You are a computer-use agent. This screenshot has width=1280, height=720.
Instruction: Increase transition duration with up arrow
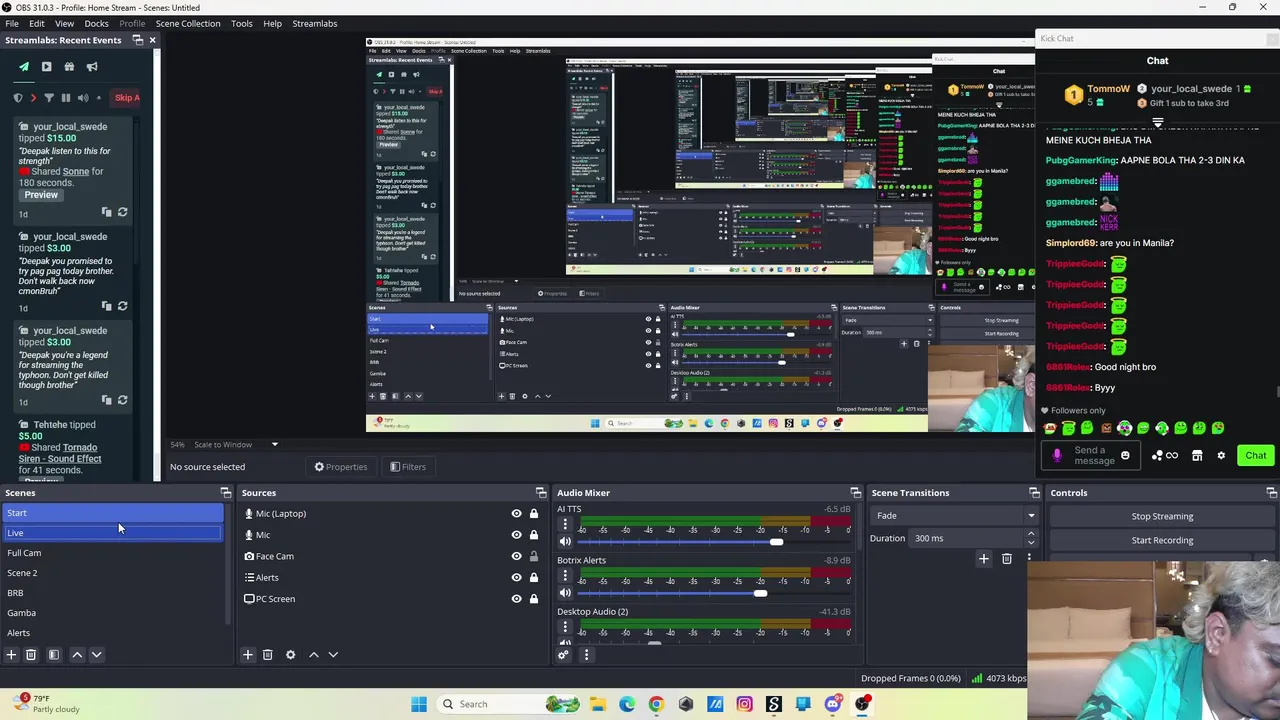pyautogui.click(x=1031, y=534)
